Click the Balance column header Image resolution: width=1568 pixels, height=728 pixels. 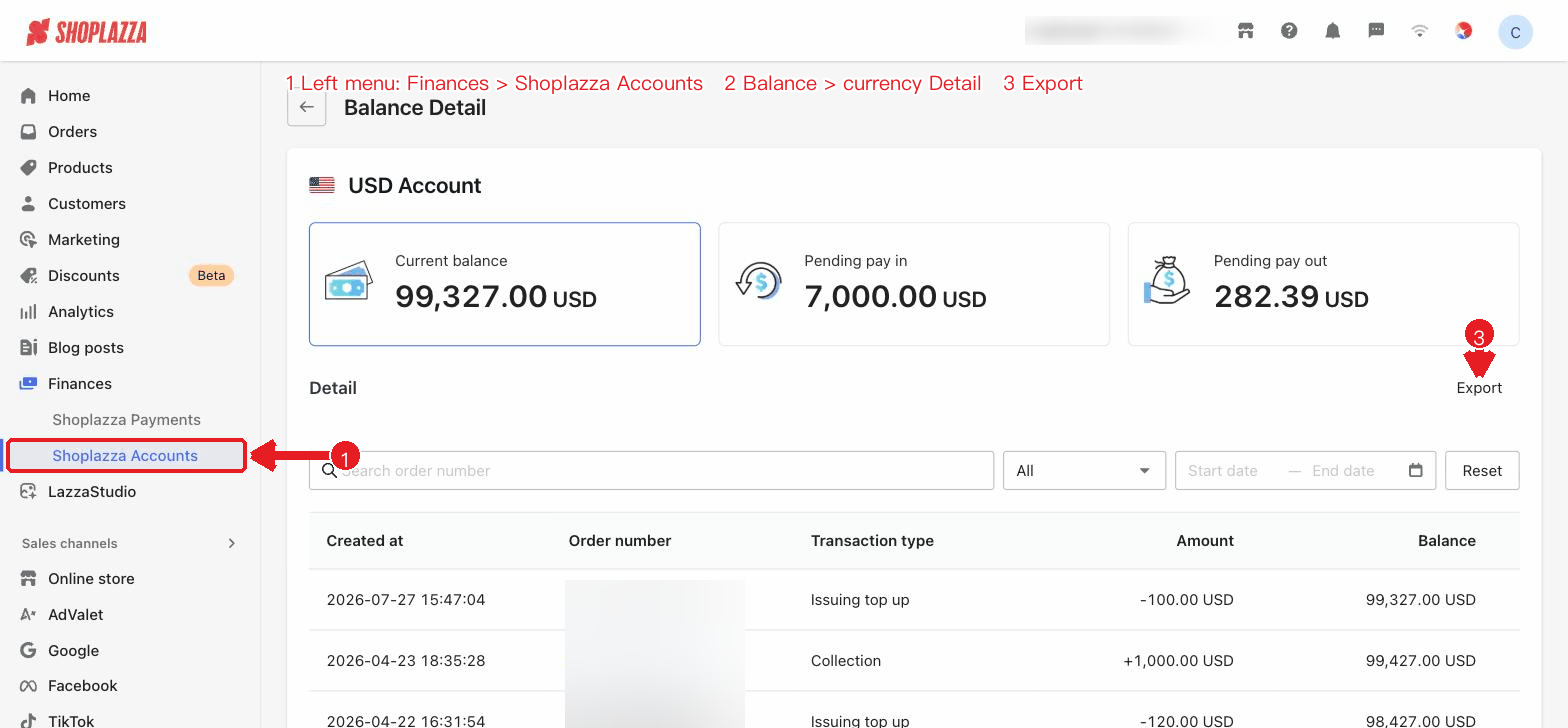1447,541
